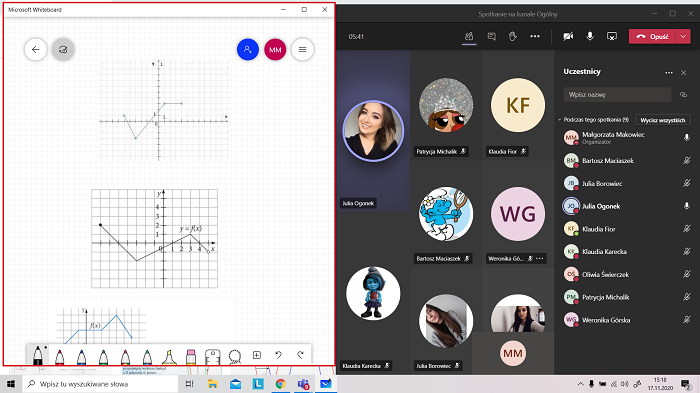This screenshot has width=700, height=393.
Task: Select the blue pen in Whiteboard
Action: coord(81,357)
